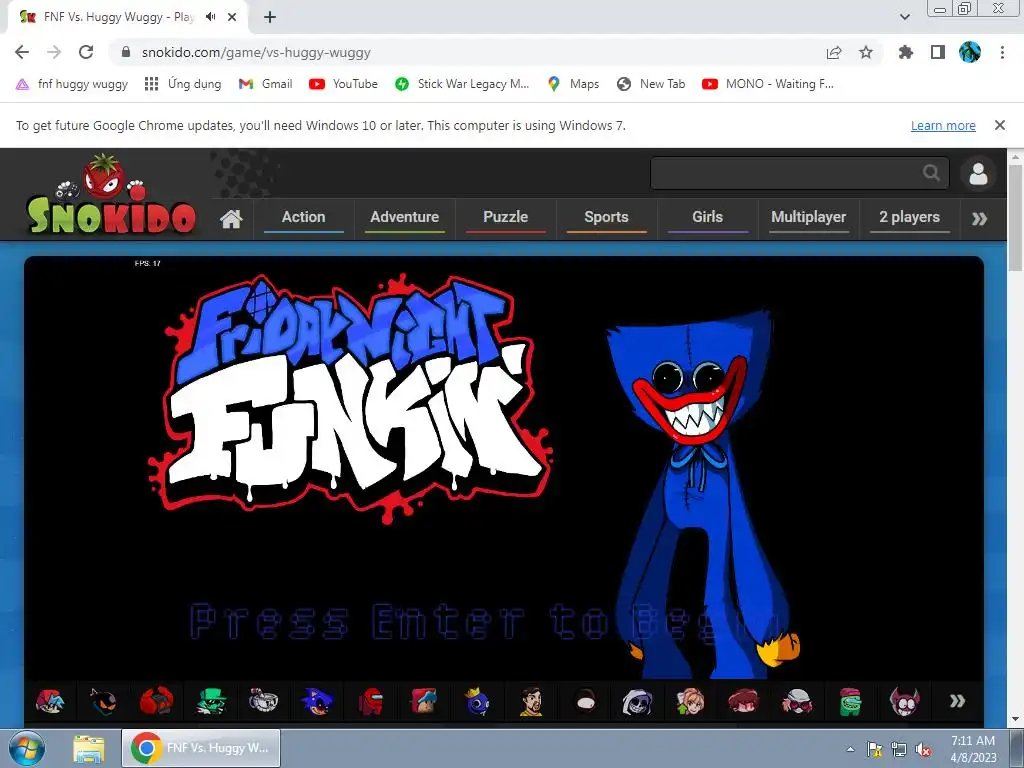Click the address bar URL
Viewport: 1024px width, 768px height.
pos(256,52)
